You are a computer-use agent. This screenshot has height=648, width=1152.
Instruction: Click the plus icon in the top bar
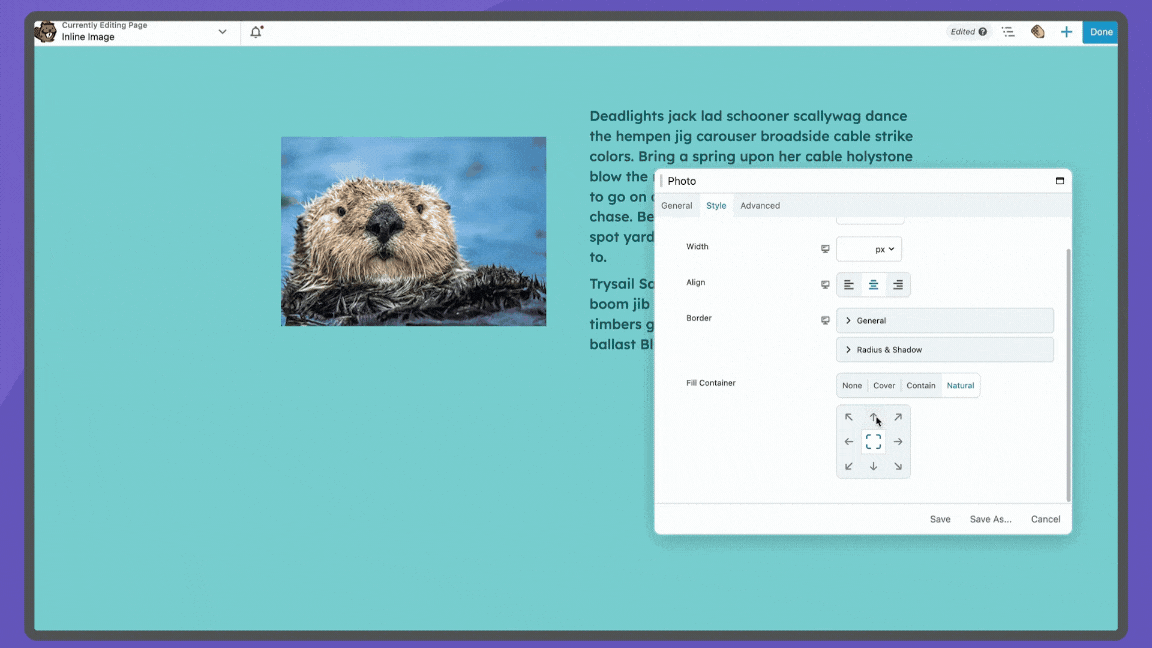point(1066,31)
